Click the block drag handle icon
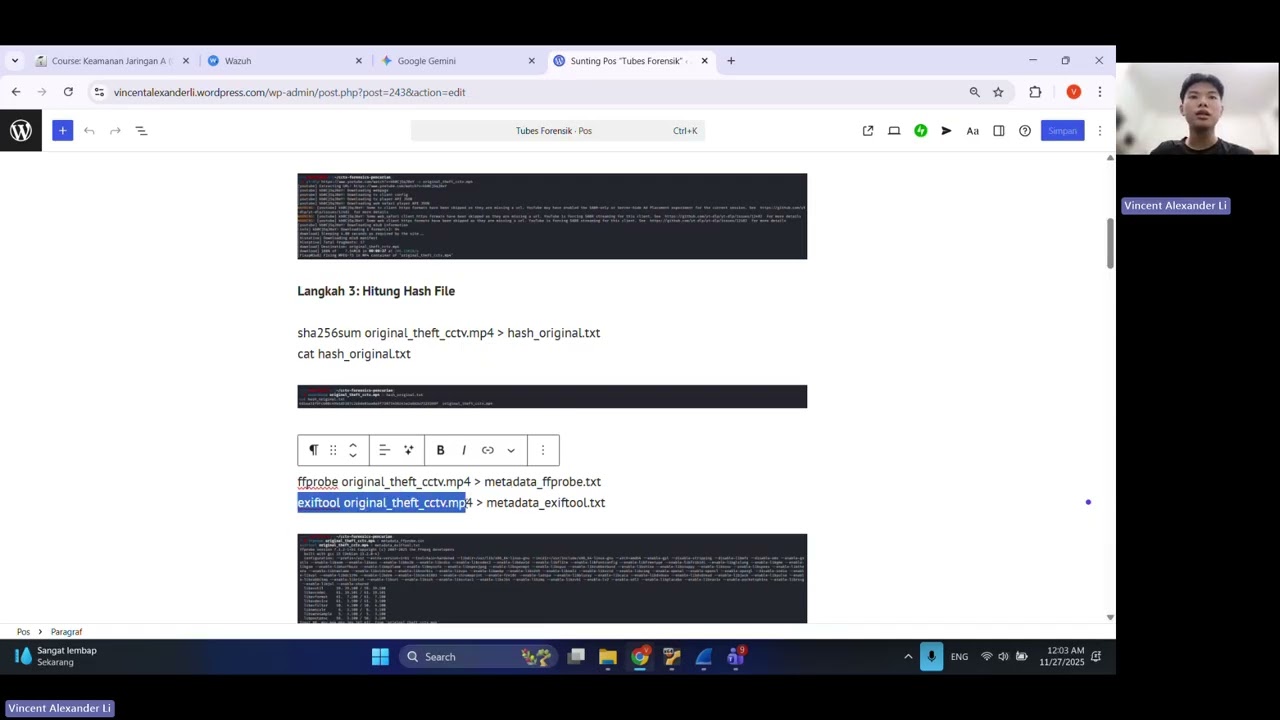The height and width of the screenshot is (720, 1280). (333, 450)
